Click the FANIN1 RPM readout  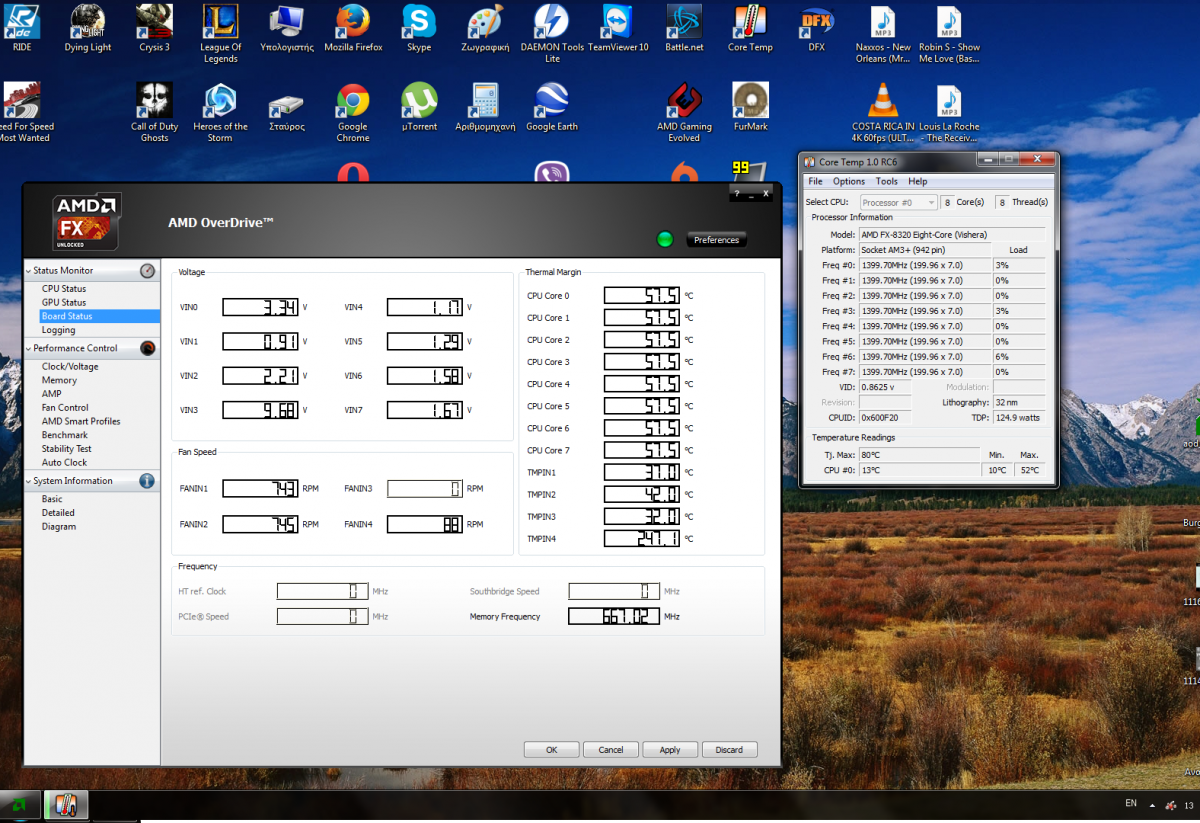tap(260, 488)
